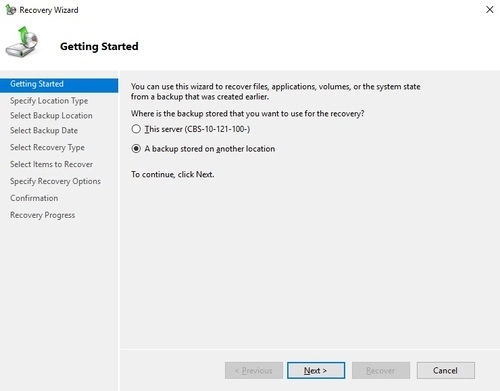The width and height of the screenshot is (500, 391).
Task: Open the Select Items to Recover step
Action: tap(51, 164)
